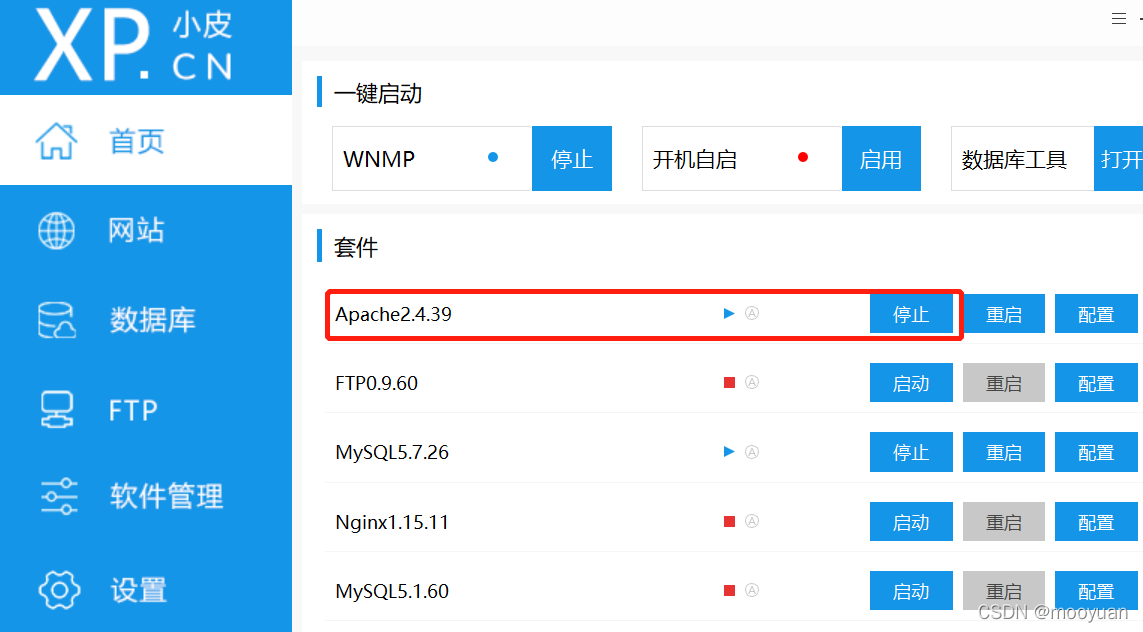Click the grey FTP0.9.60 重启 button
Image resolution: width=1143 pixels, height=632 pixels.
1004,383
